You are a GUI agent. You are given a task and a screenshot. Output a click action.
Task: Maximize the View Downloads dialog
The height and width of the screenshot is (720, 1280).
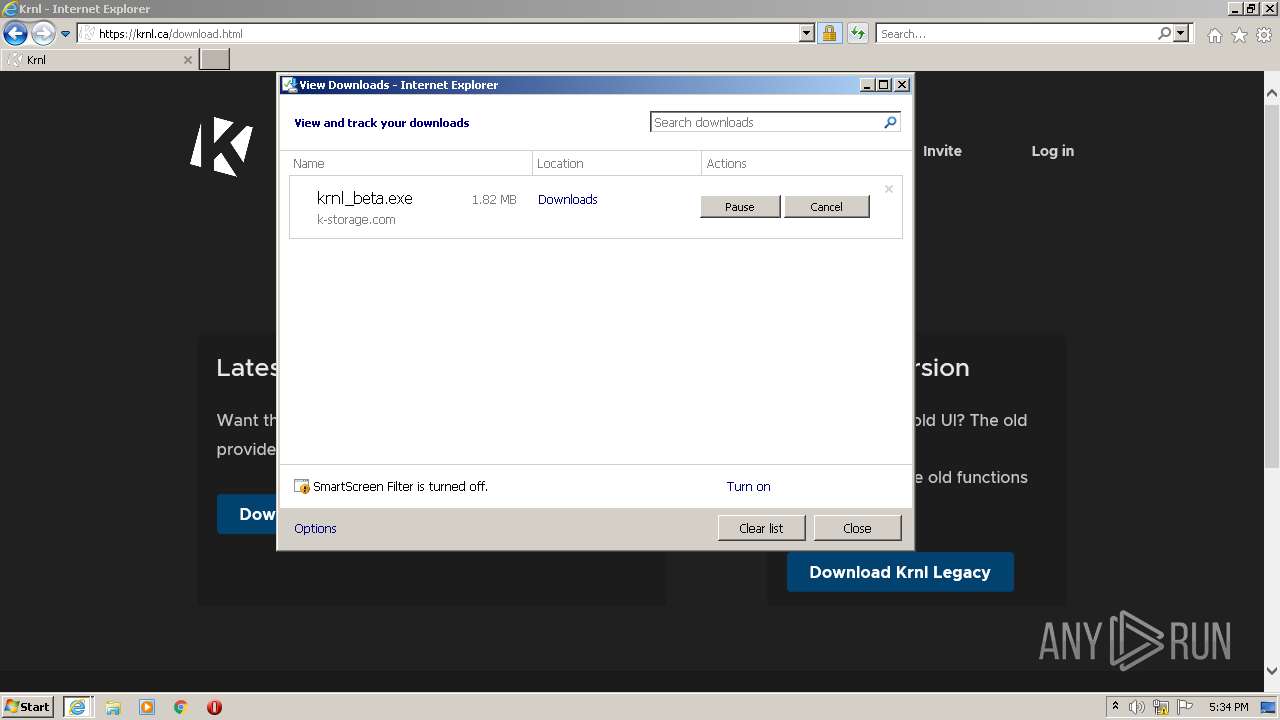884,85
